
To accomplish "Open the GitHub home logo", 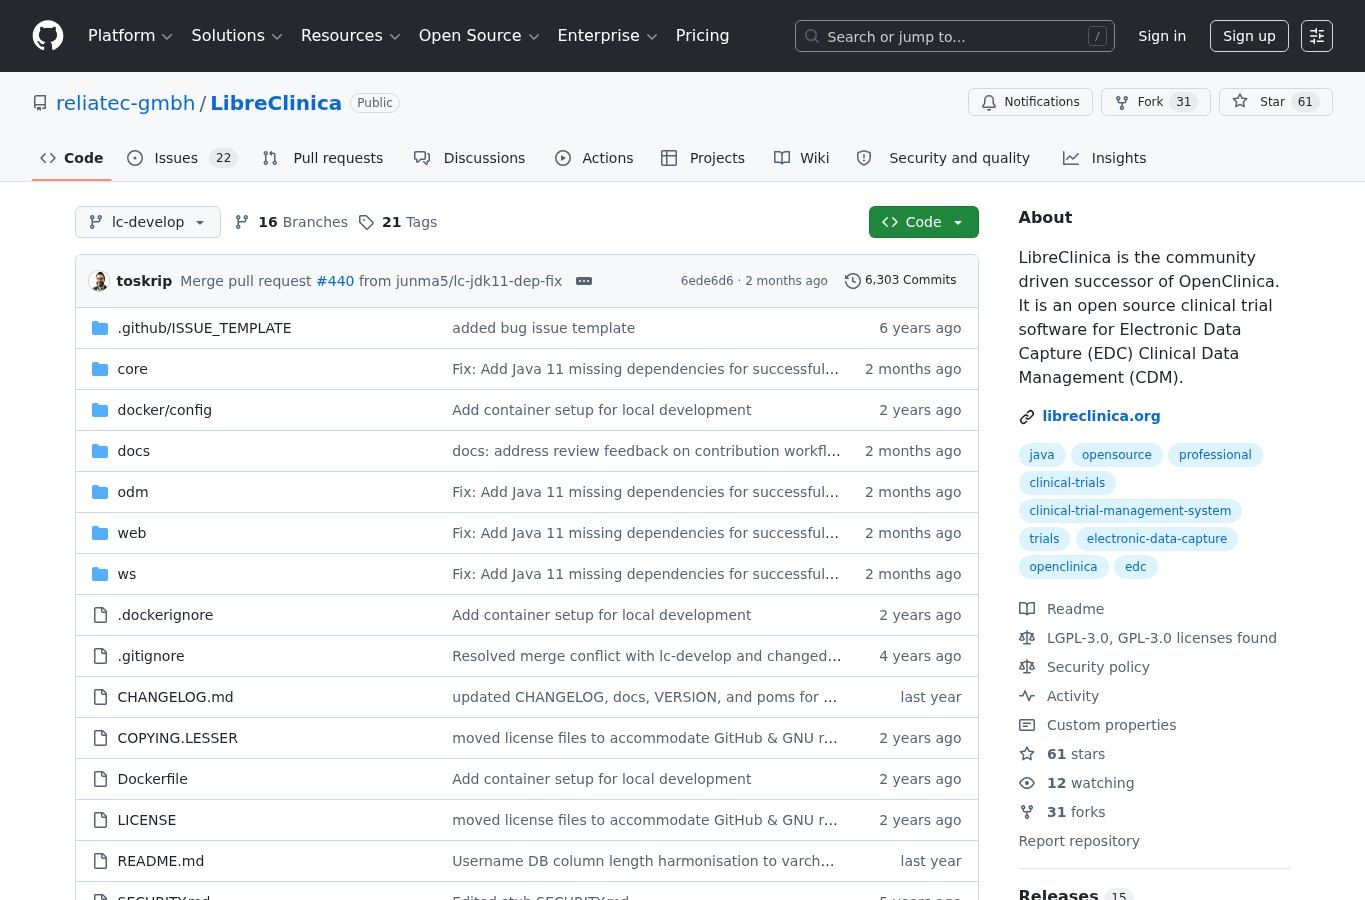I will point(48,36).
